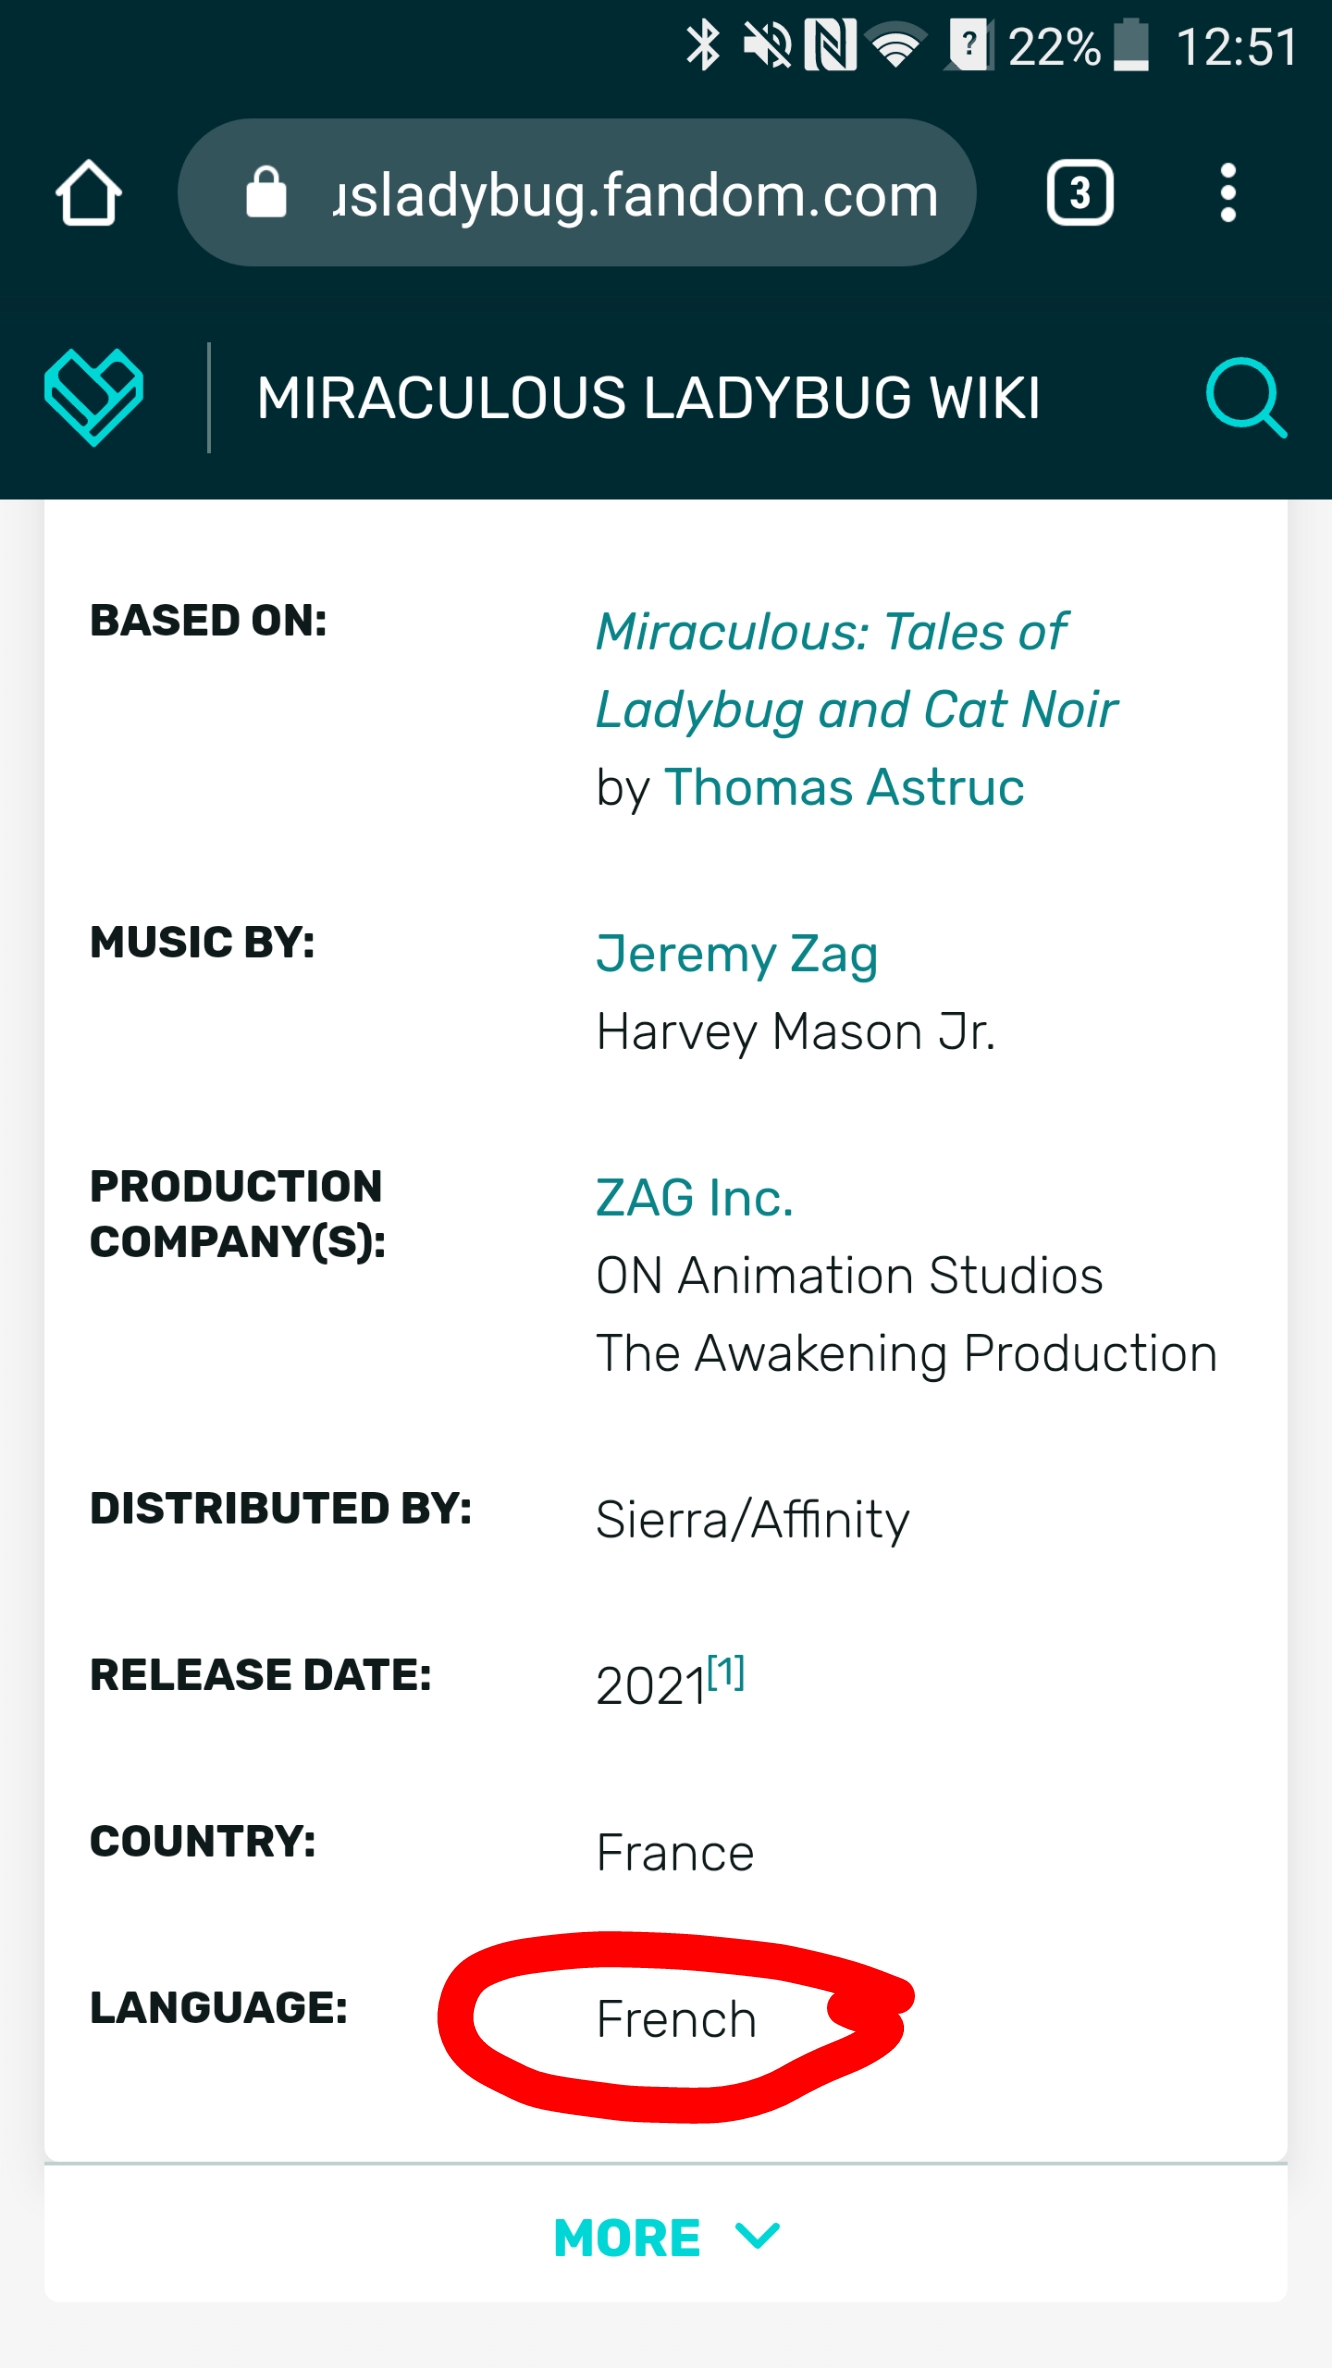Screen dimensions: 1332x2368
Task: Follow the Jeremy Zag link
Action: pos(736,953)
